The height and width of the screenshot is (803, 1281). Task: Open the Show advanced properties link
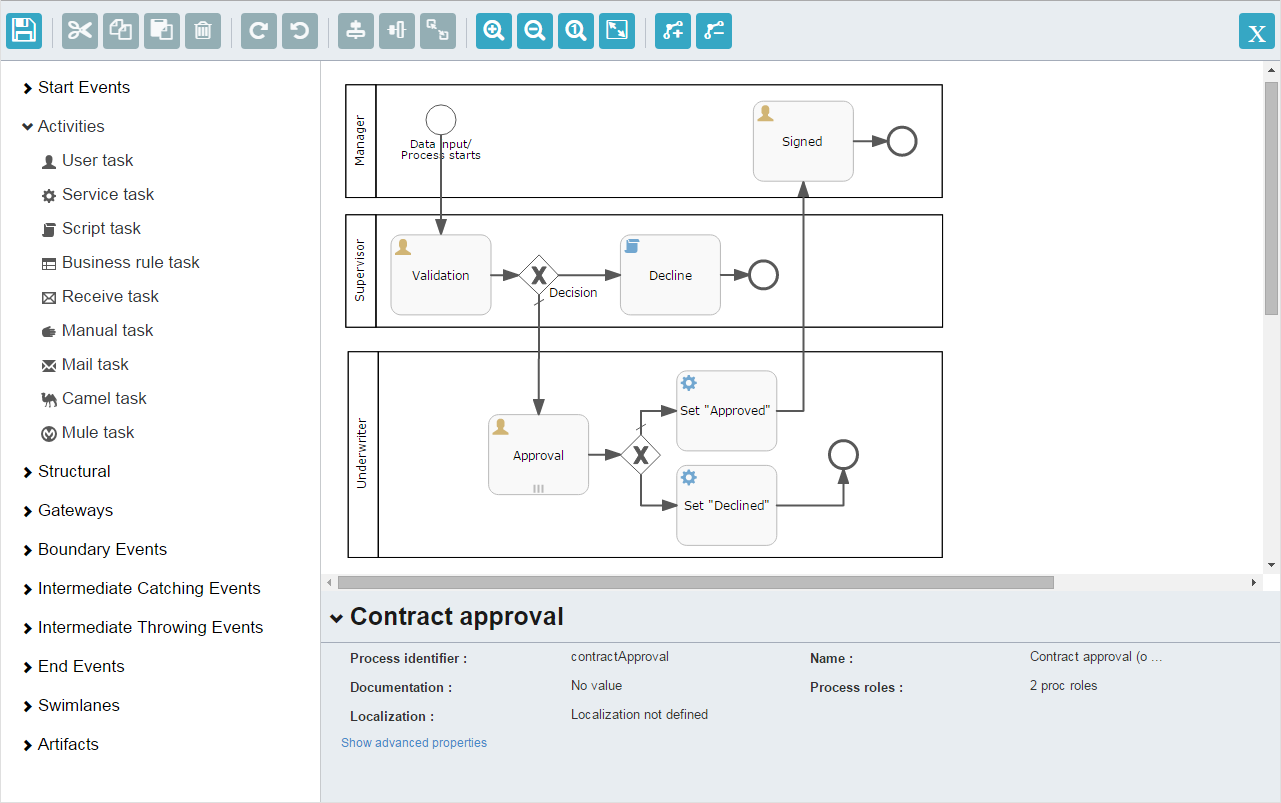414,743
